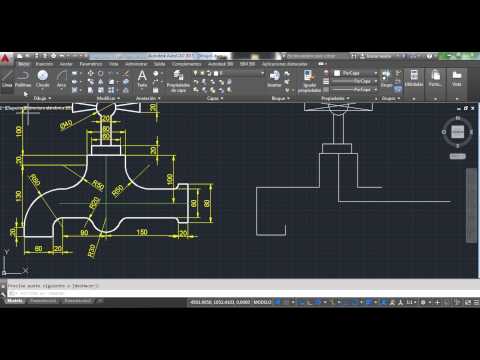480x360 pixels.
Task: Select the Hatch tool in Dibujo panel
Action: pyautogui.click(x=74, y=90)
